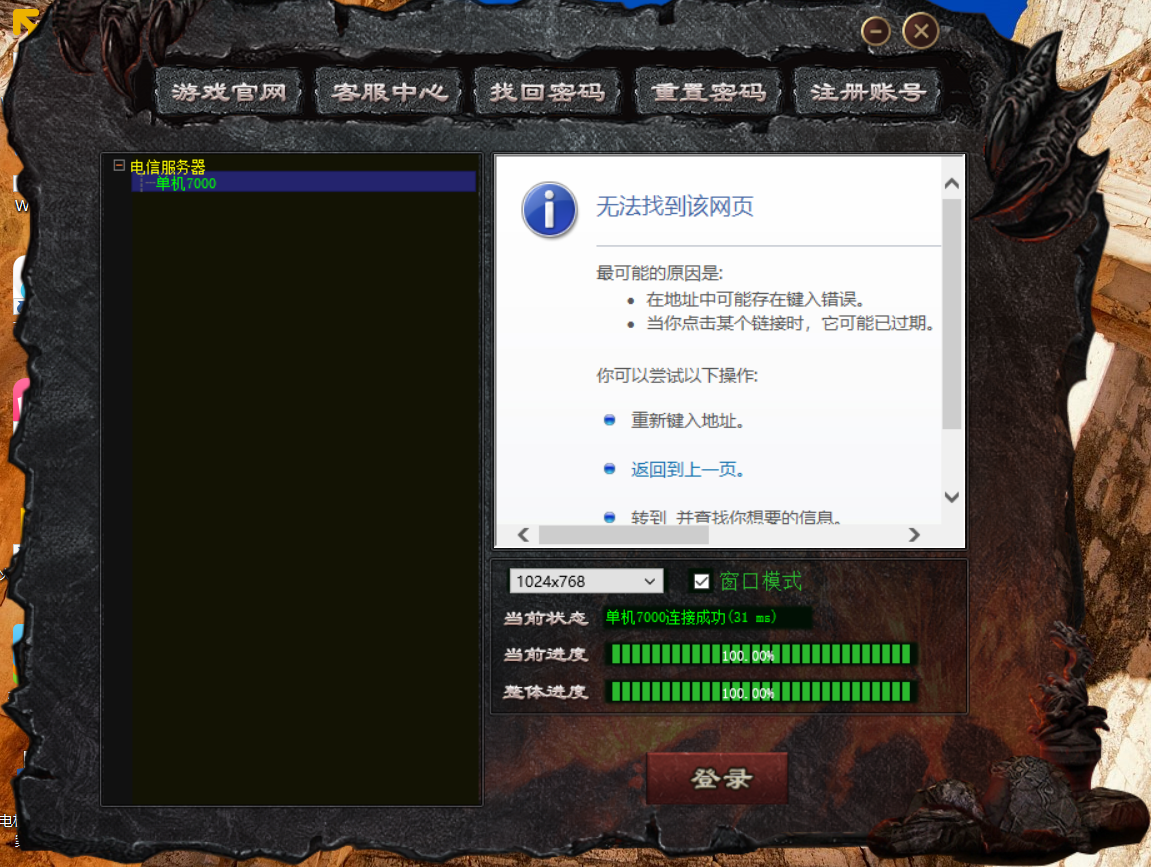
Task: Click the web panel scroll-right arrow
Action: 914,534
